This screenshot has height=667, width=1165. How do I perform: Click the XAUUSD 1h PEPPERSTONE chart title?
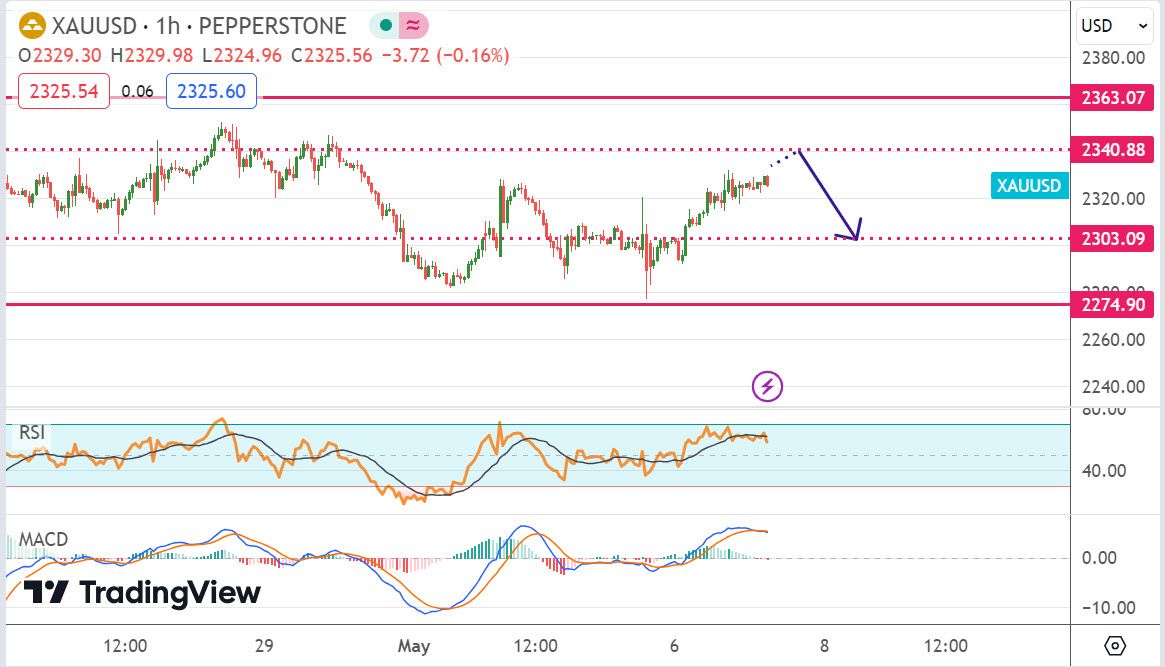pos(199,26)
